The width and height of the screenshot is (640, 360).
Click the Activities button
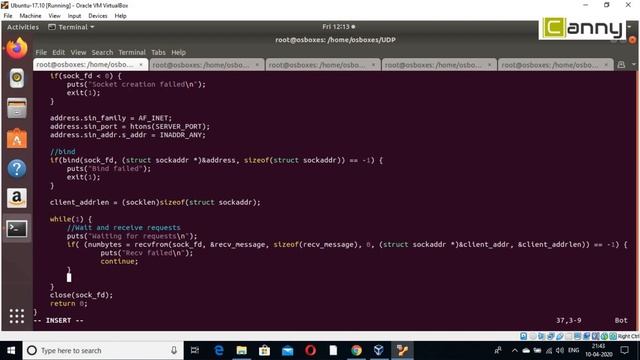pos(23,27)
